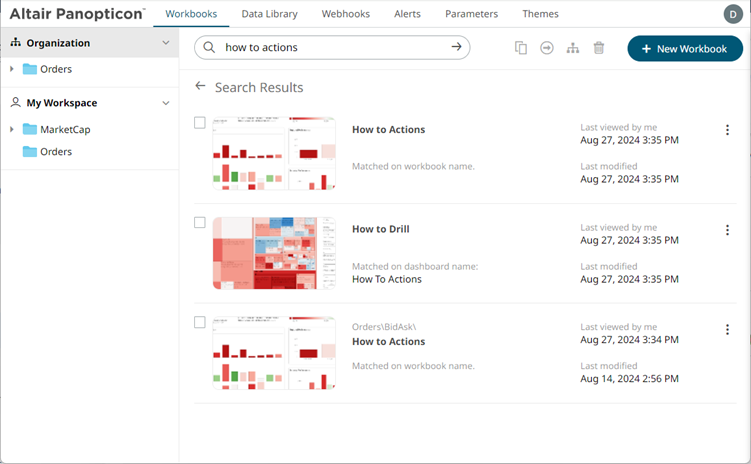Open the How to Drill treemap thumbnail
The height and width of the screenshot is (464, 751).
coord(273,253)
